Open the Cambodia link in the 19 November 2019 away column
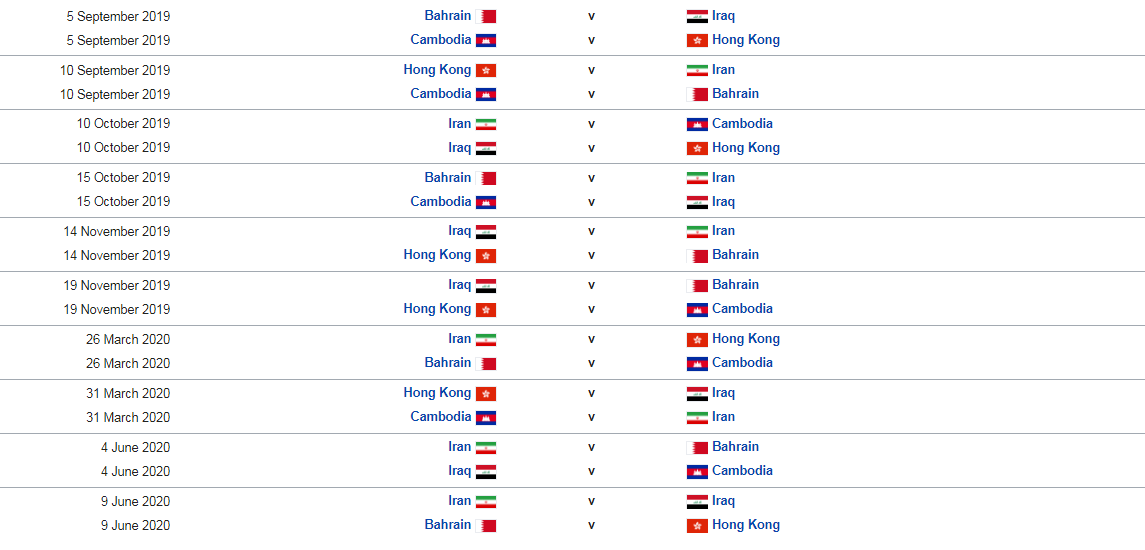Image resolution: width=1145 pixels, height=550 pixels. tap(743, 309)
